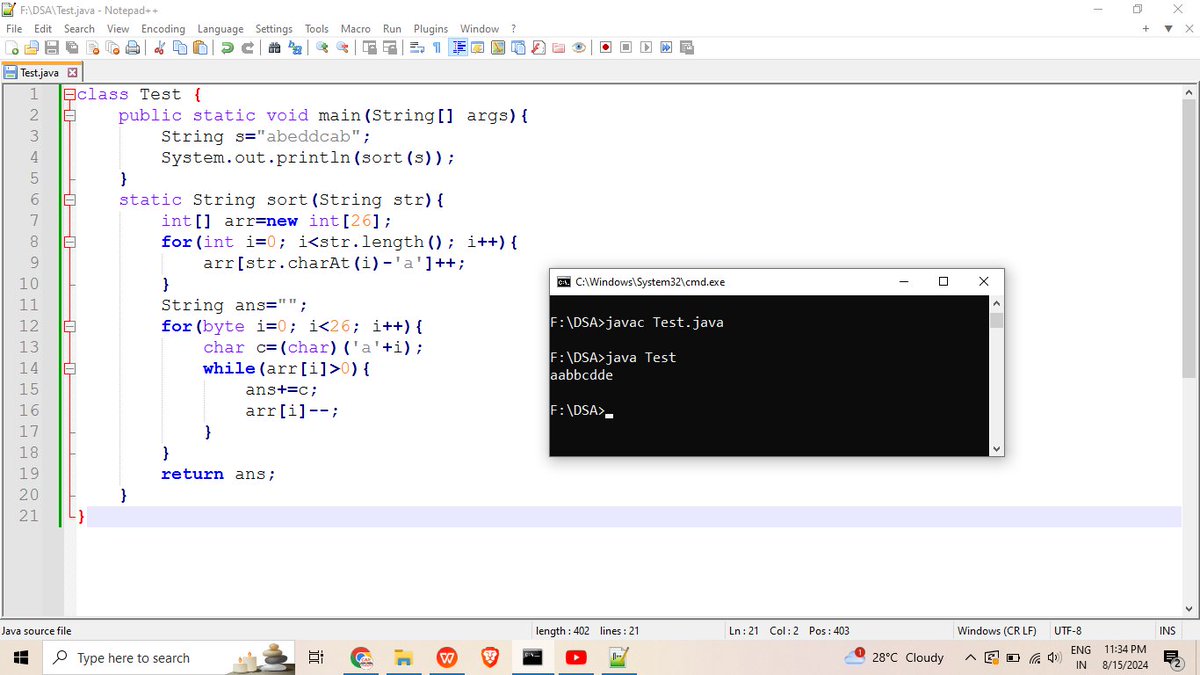Click the INS status bar indicator

coord(1167,631)
